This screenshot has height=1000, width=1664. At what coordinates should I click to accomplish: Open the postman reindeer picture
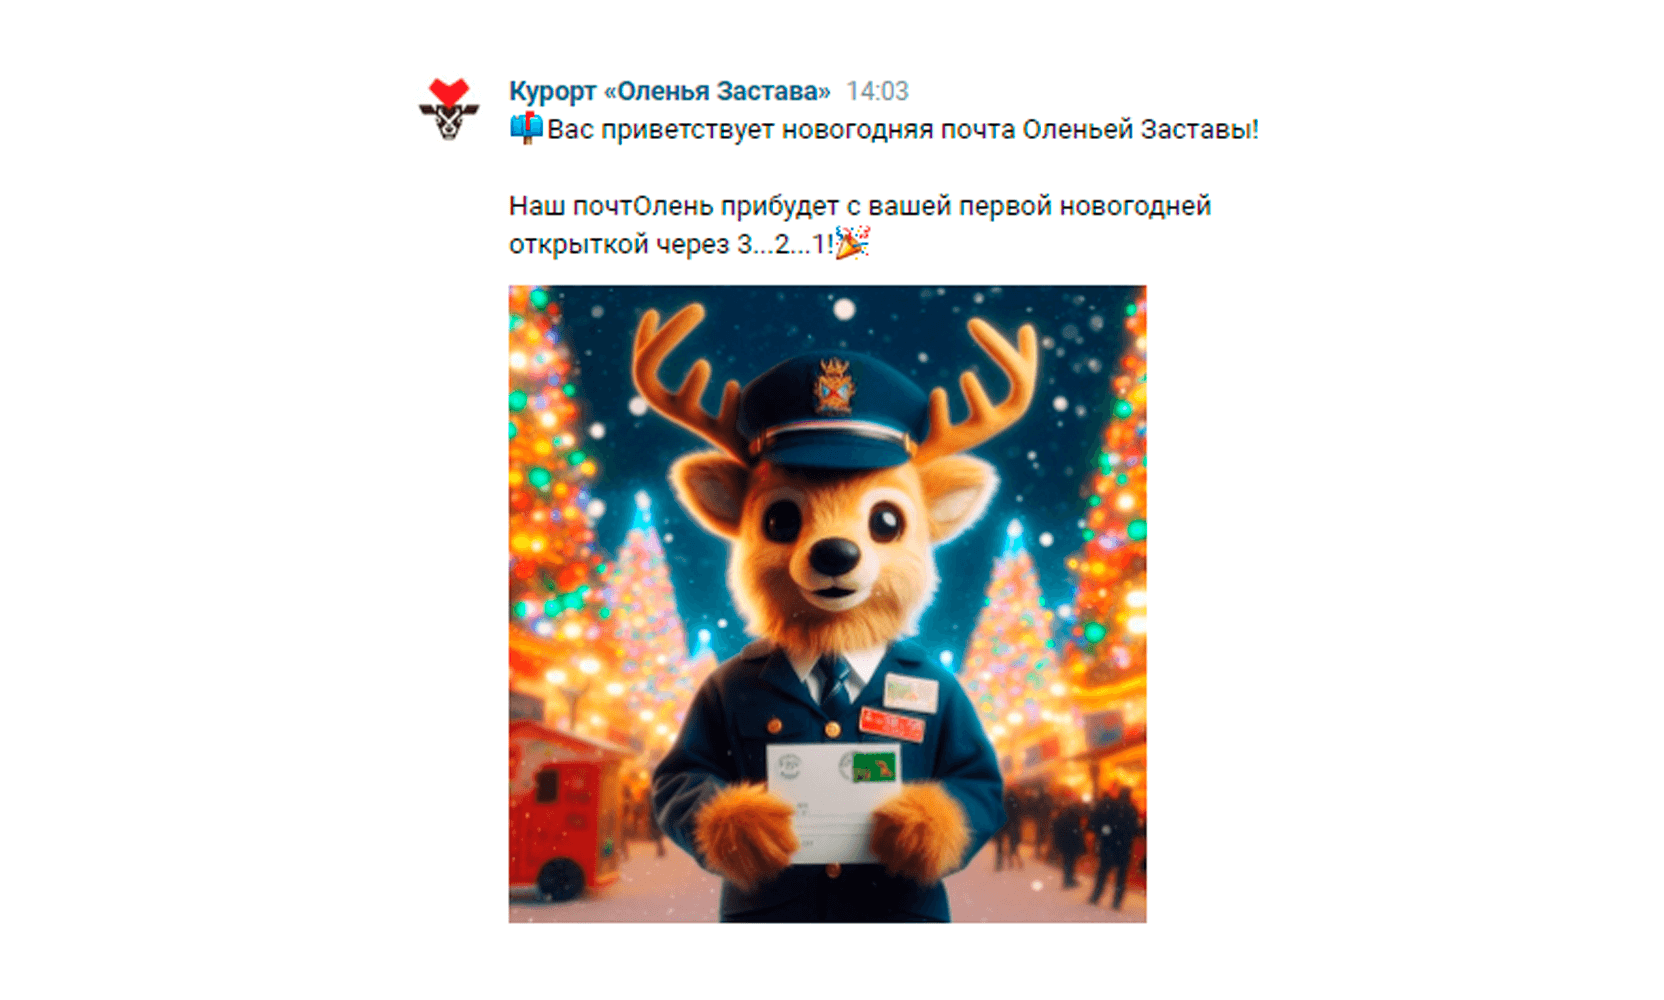click(827, 604)
